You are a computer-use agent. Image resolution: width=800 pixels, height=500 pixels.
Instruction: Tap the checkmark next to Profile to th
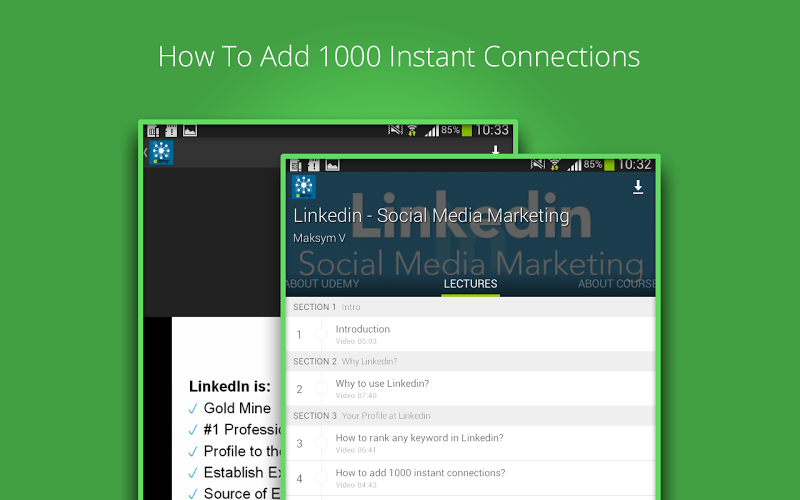193,452
